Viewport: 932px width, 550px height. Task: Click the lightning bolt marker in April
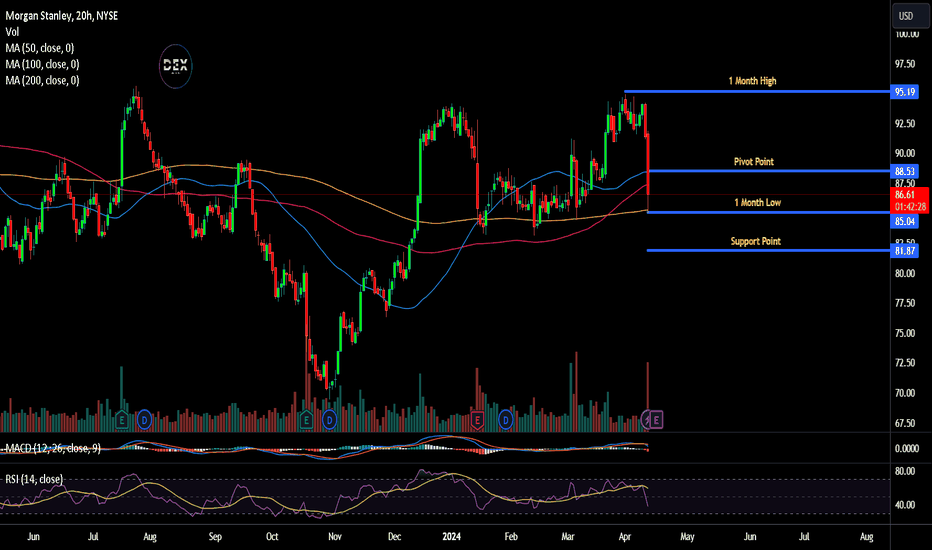click(x=646, y=420)
